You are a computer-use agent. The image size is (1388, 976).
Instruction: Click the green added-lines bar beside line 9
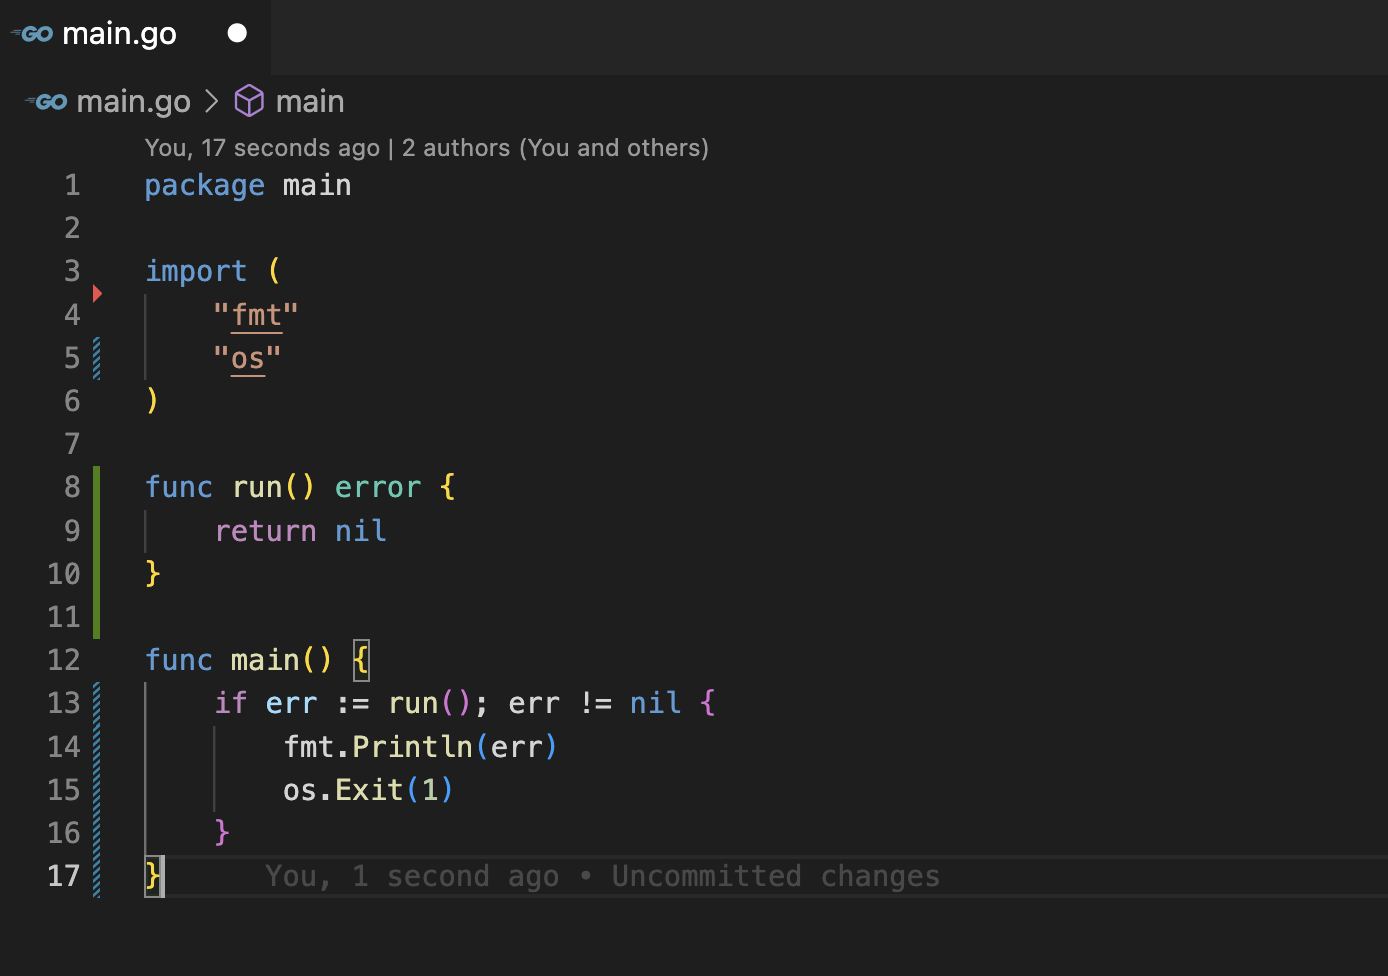point(97,531)
